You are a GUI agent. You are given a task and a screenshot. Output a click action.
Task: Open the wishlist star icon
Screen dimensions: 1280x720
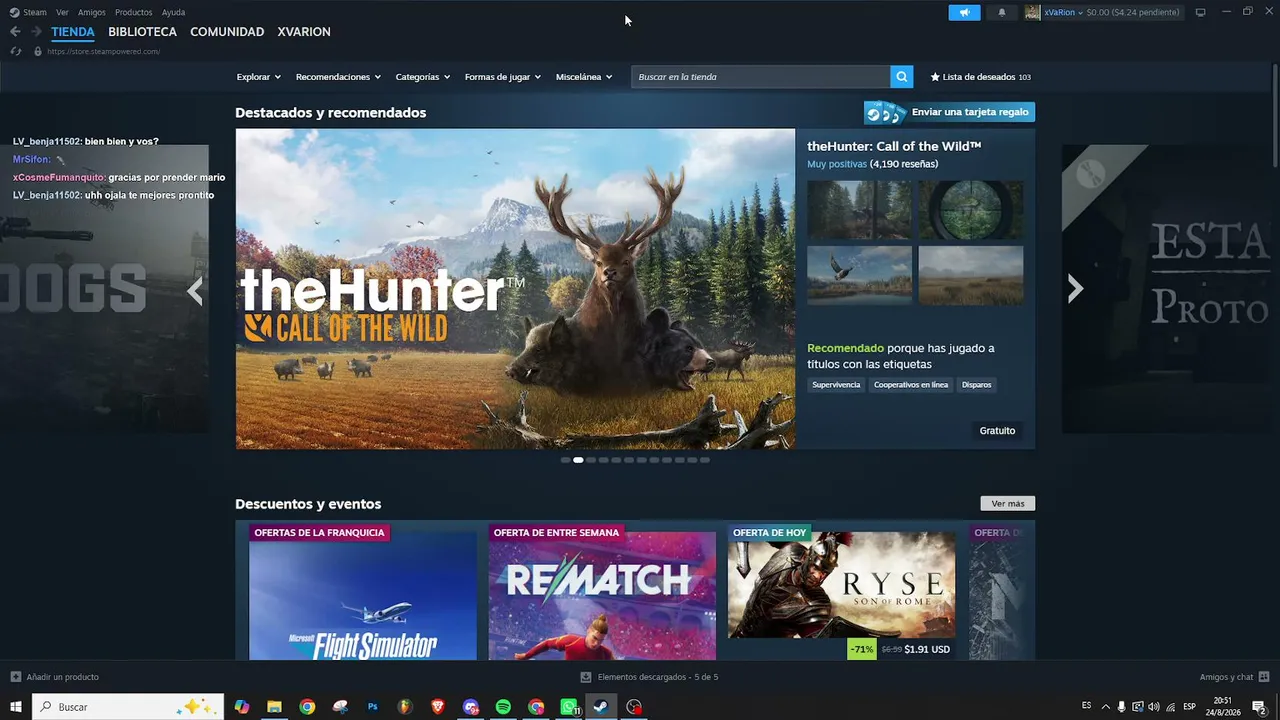935,77
